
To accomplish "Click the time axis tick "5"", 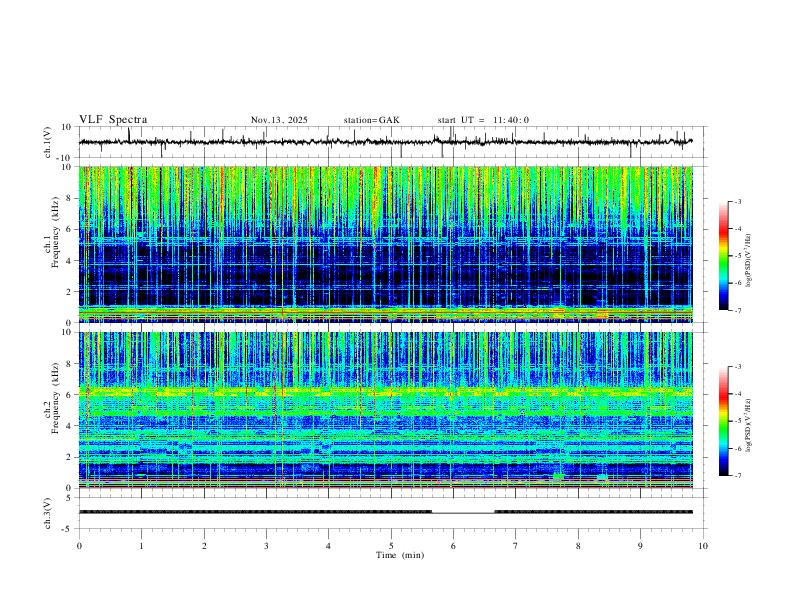I will [x=391, y=546].
